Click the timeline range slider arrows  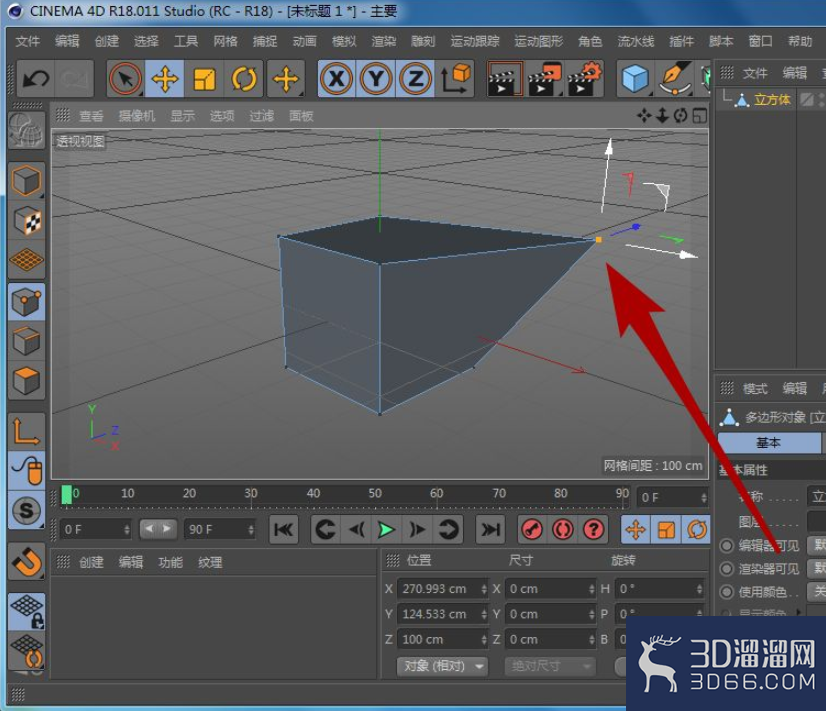(158, 529)
